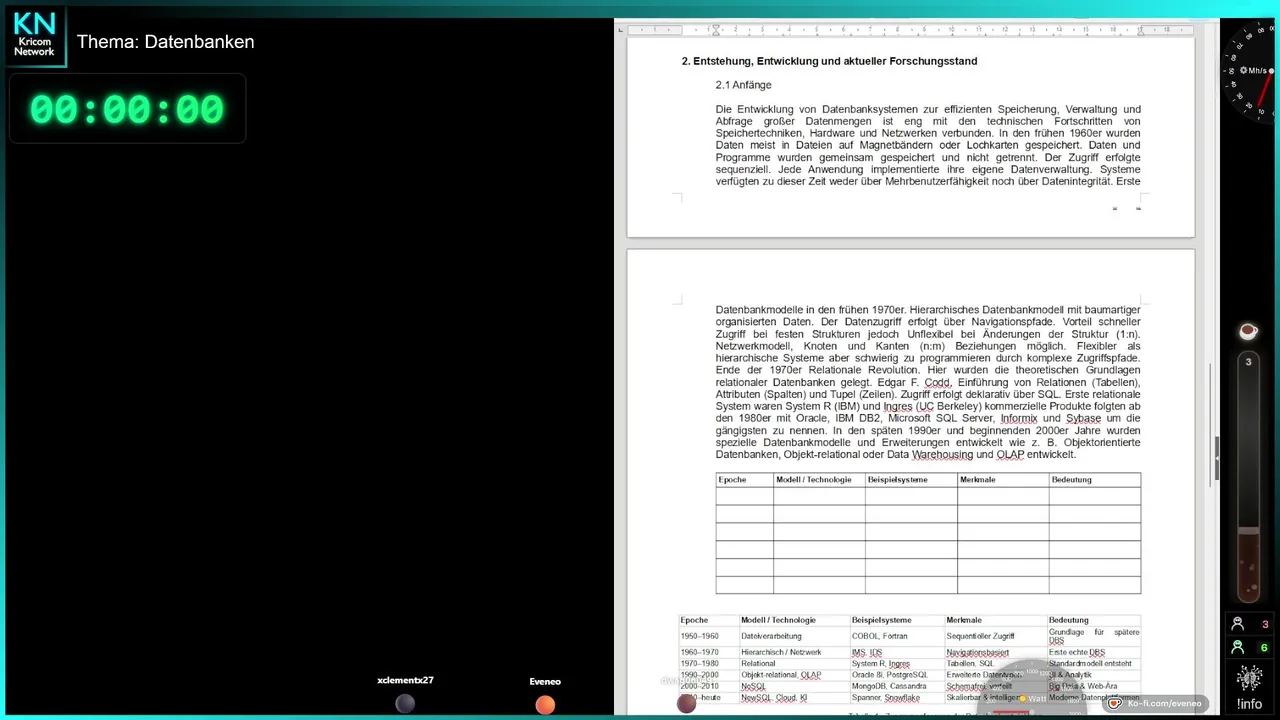Click the first empty cell under Epoche
The height and width of the screenshot is (720, 1280).
tap(744, 496)
